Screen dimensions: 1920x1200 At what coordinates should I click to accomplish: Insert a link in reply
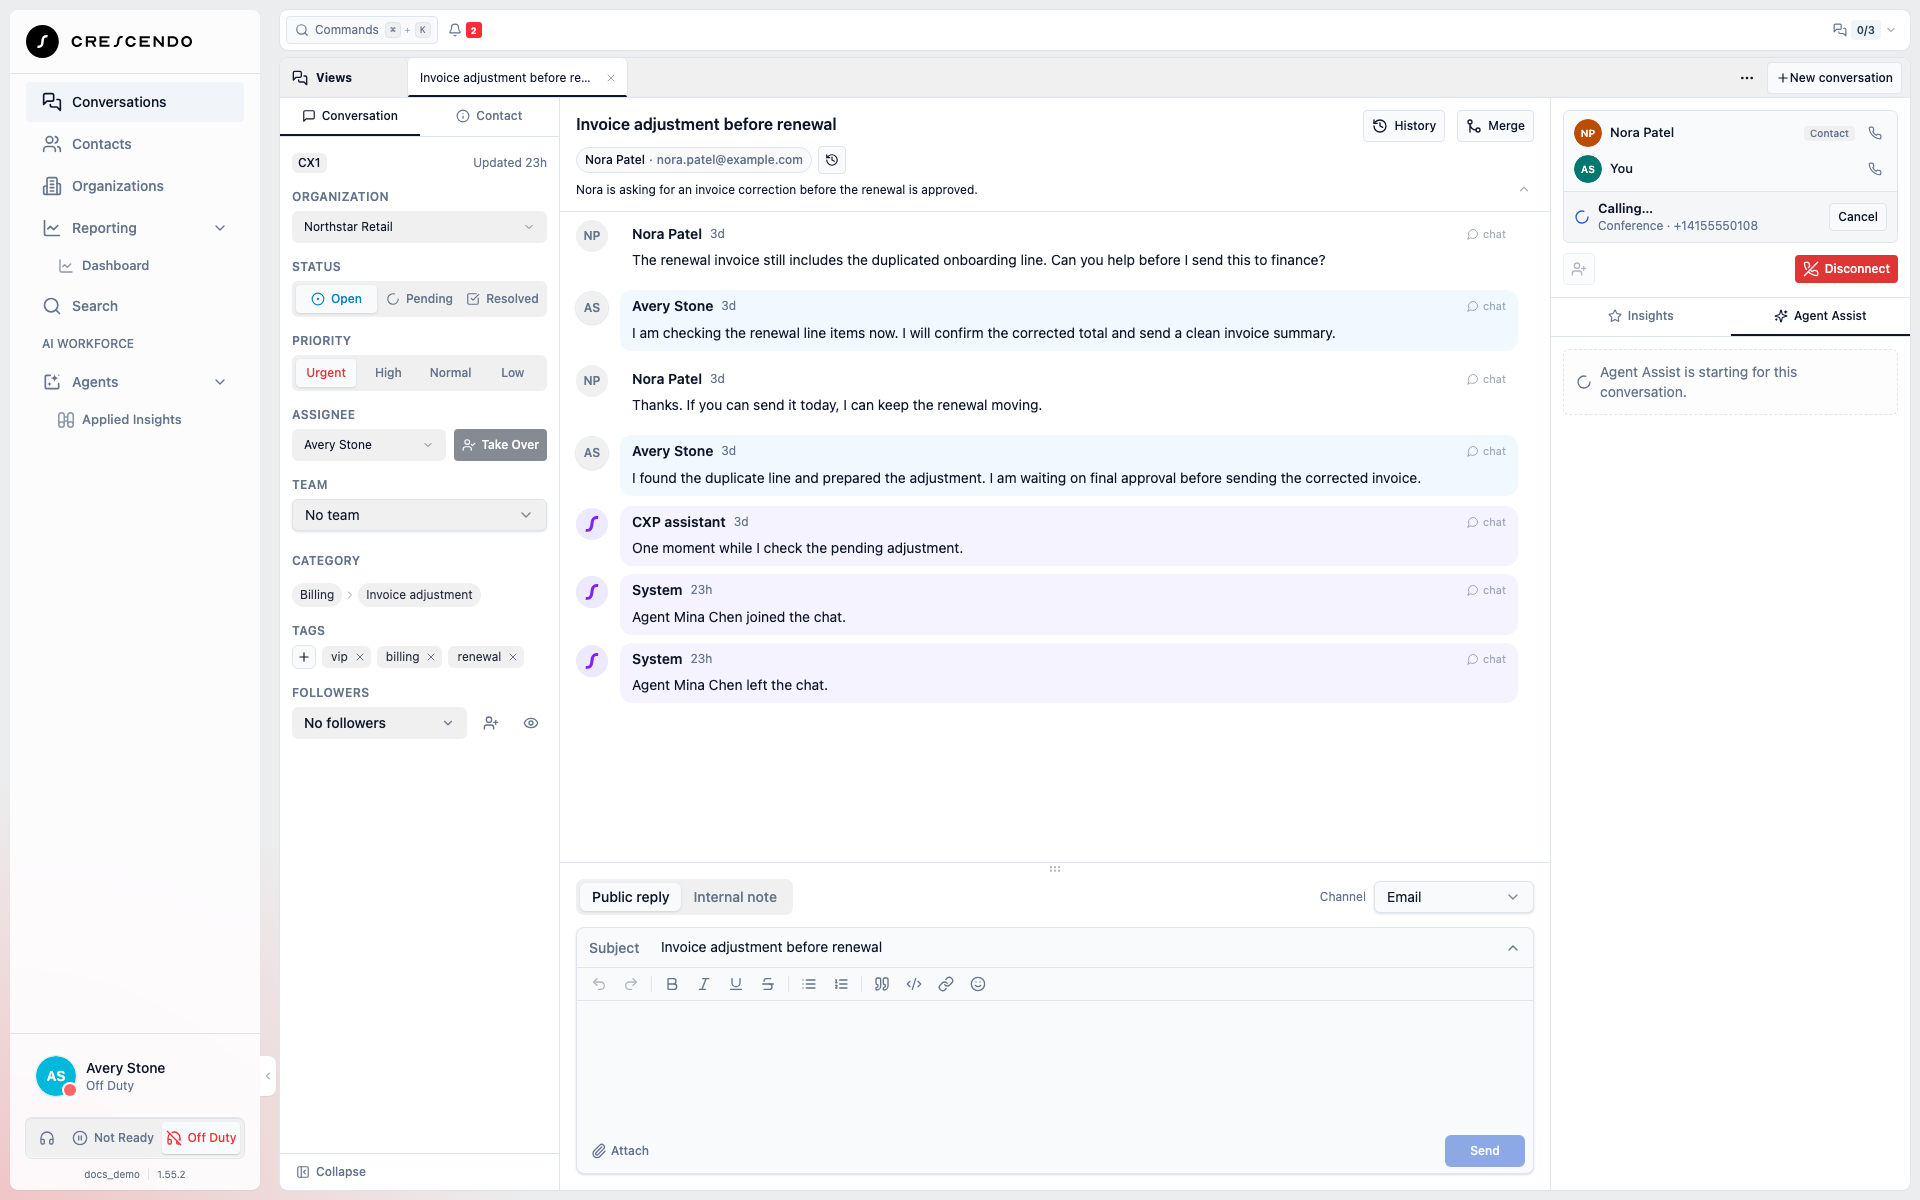pos(946,984)
